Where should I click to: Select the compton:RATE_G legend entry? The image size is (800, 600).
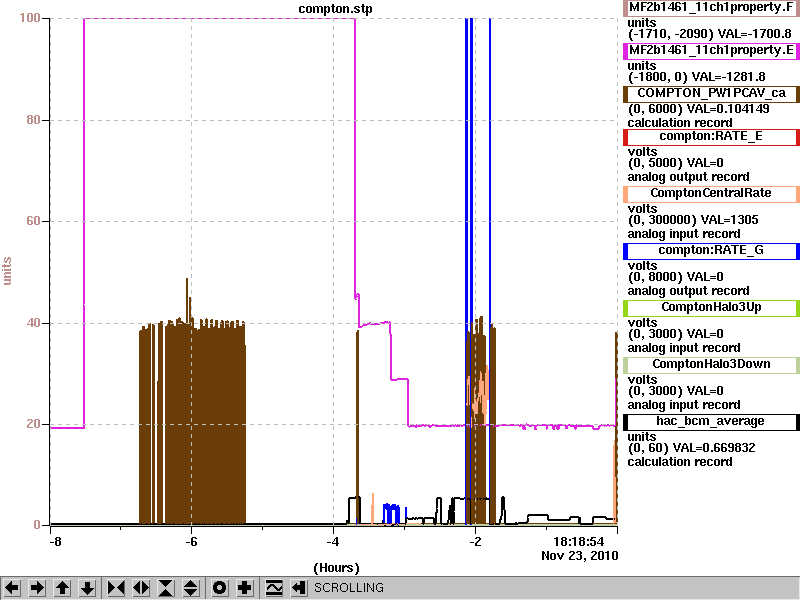point(711,251)
